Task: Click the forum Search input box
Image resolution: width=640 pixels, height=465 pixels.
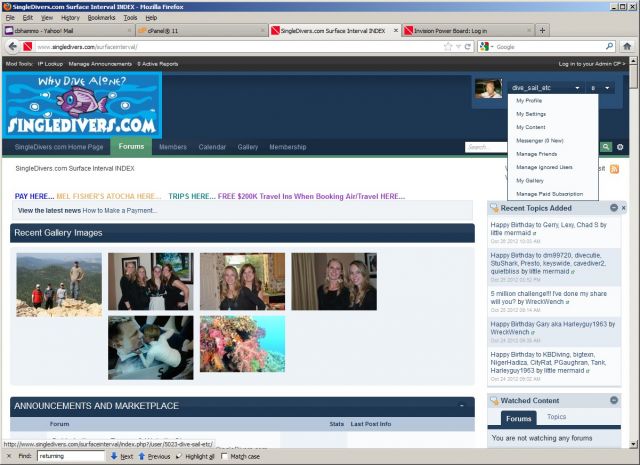Action: point(486,147)
